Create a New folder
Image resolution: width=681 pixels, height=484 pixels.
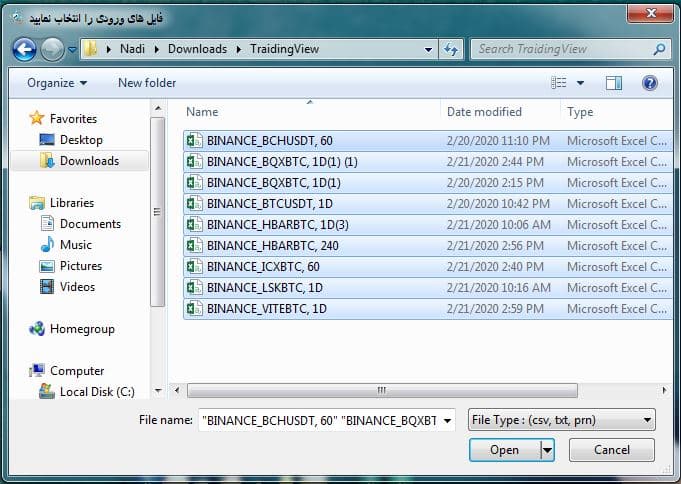pyautogui.click(x=147, y=83)
